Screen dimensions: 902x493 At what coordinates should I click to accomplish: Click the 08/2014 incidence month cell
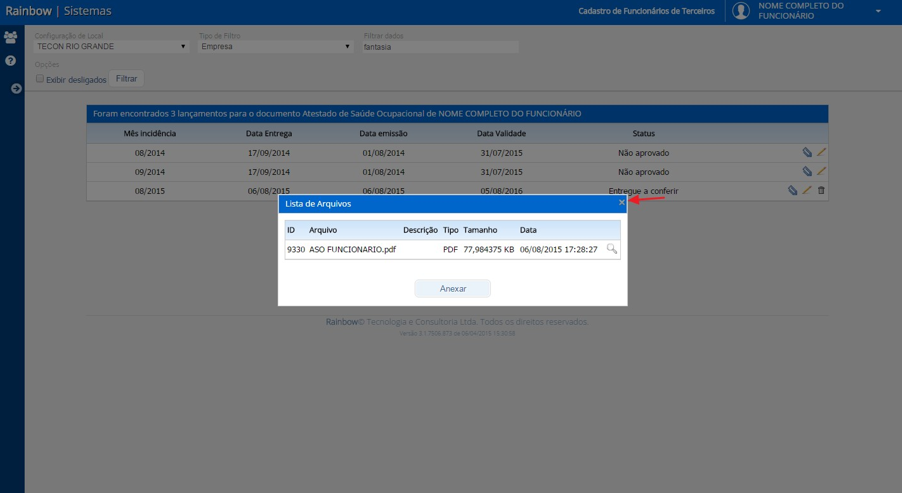click(x=150, y=153)
